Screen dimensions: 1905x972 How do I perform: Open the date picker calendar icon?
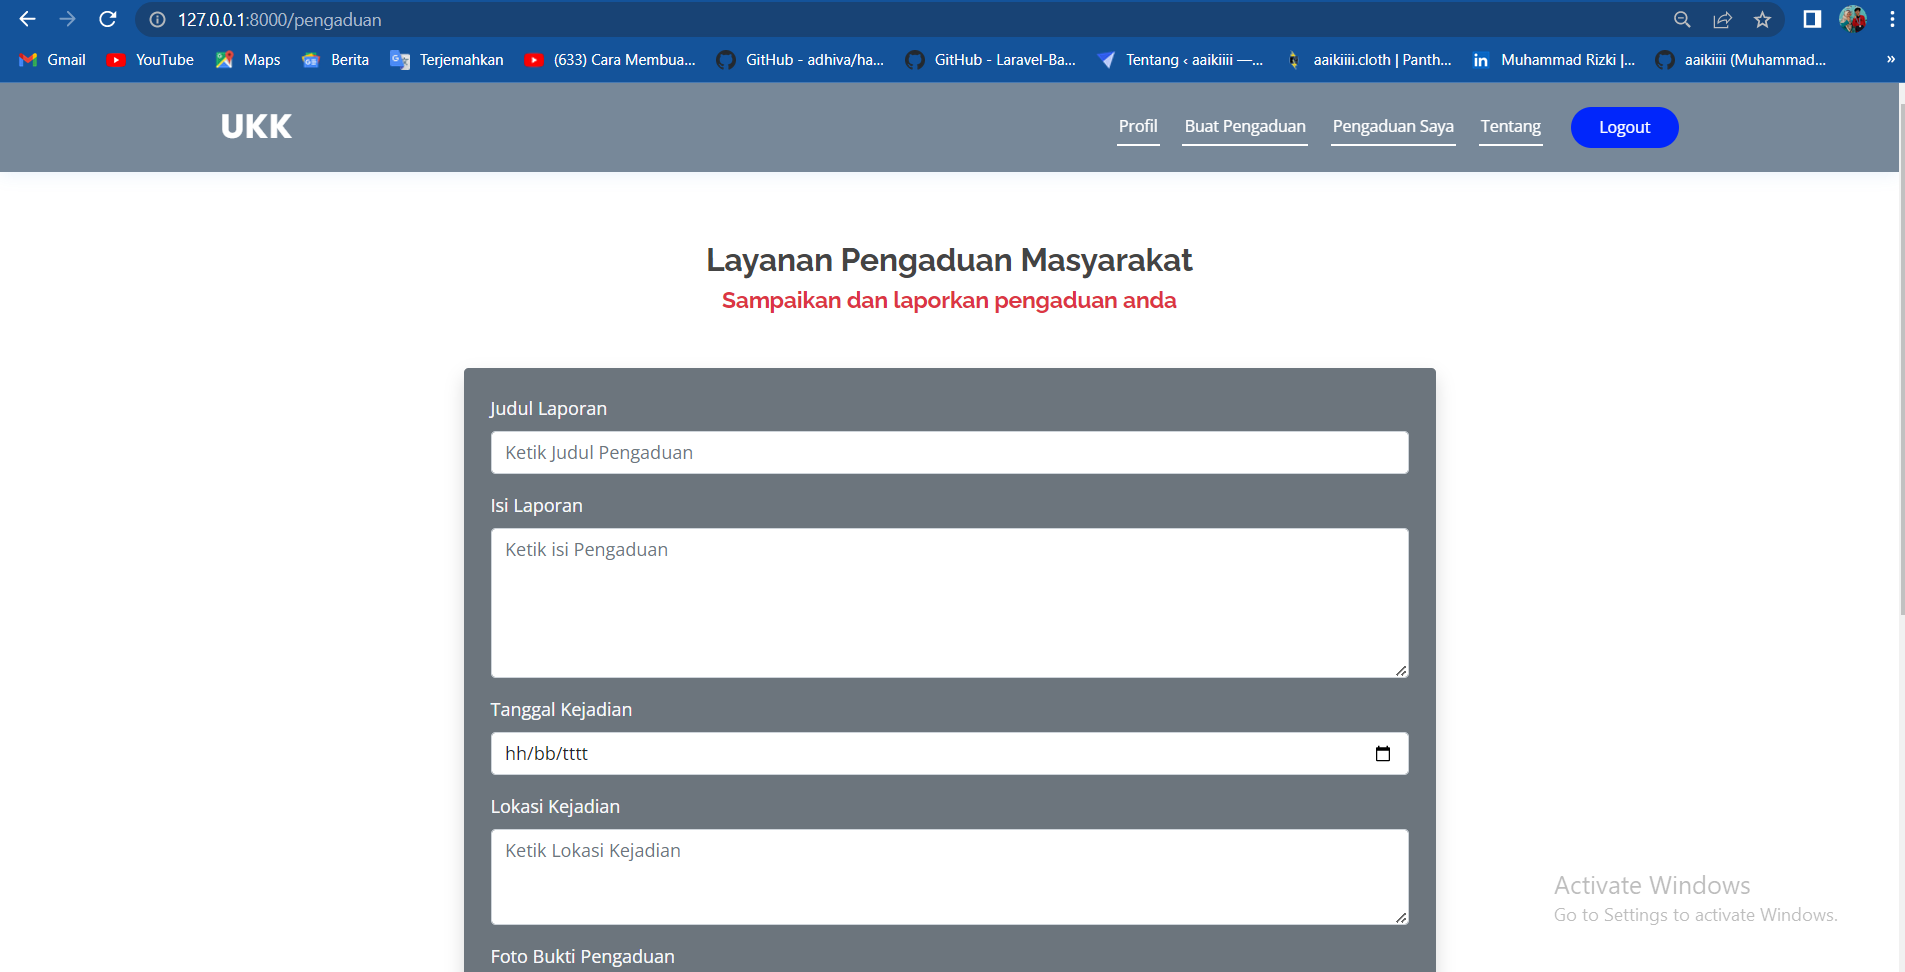click(1383, 754)
